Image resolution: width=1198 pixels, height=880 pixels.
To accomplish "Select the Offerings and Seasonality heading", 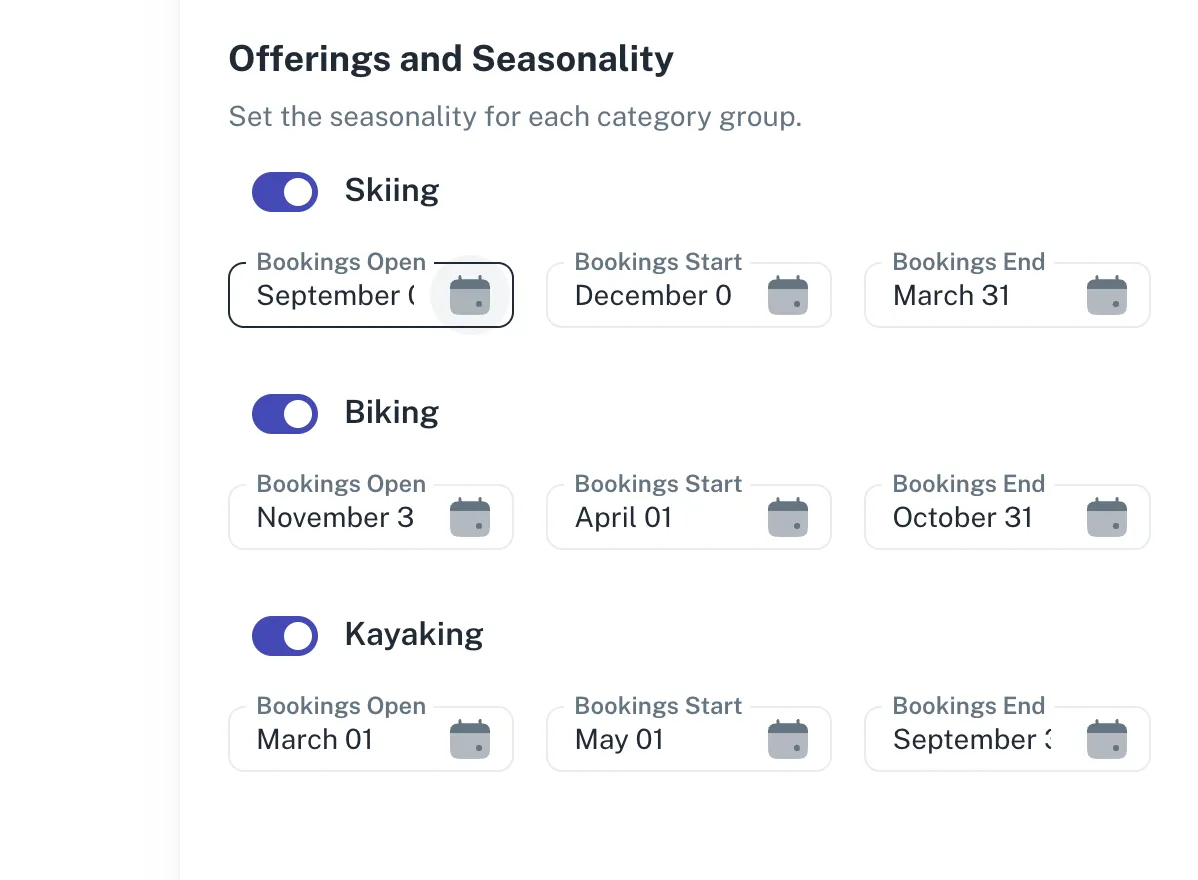I will point(450,58).
